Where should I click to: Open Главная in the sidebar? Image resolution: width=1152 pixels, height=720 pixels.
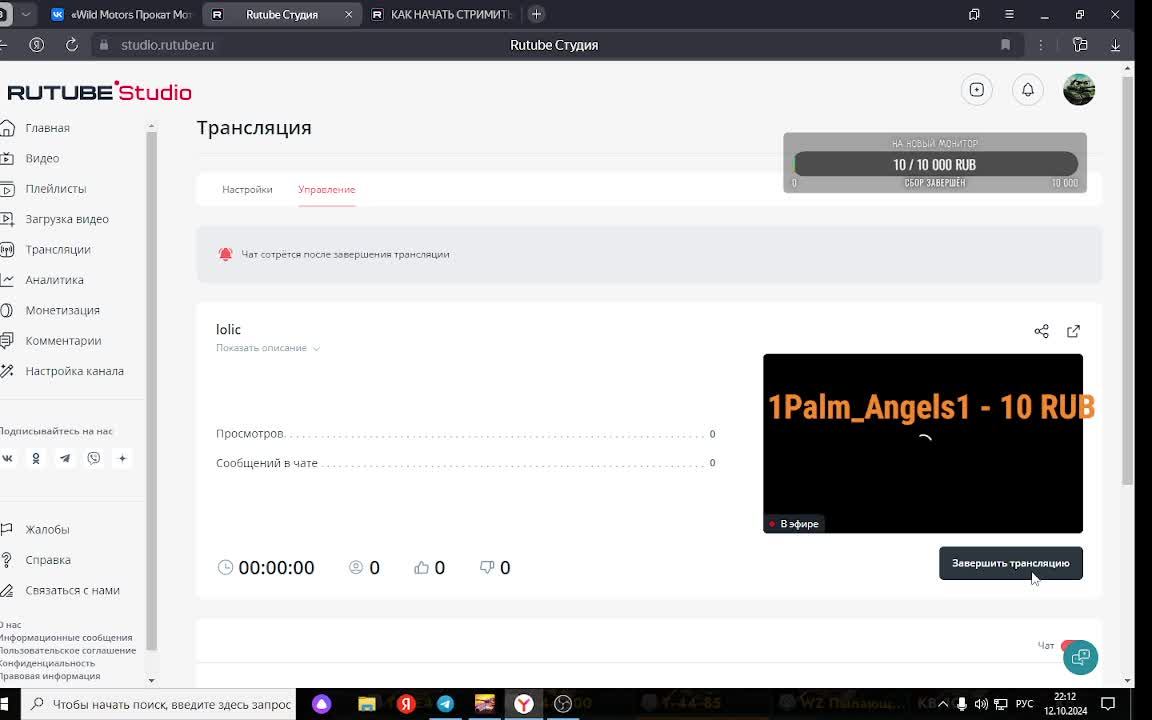[47, 128]
